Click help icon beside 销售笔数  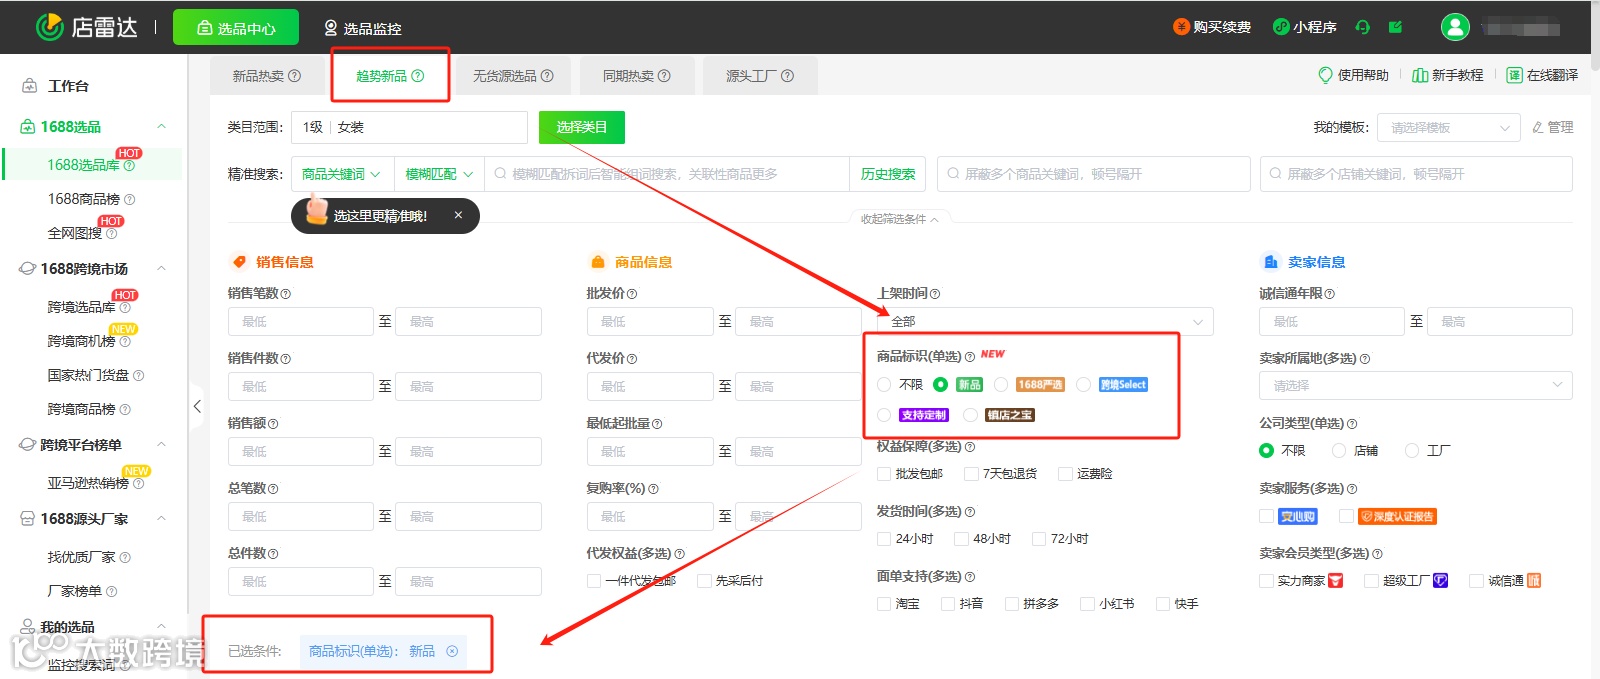click(286, 294)
